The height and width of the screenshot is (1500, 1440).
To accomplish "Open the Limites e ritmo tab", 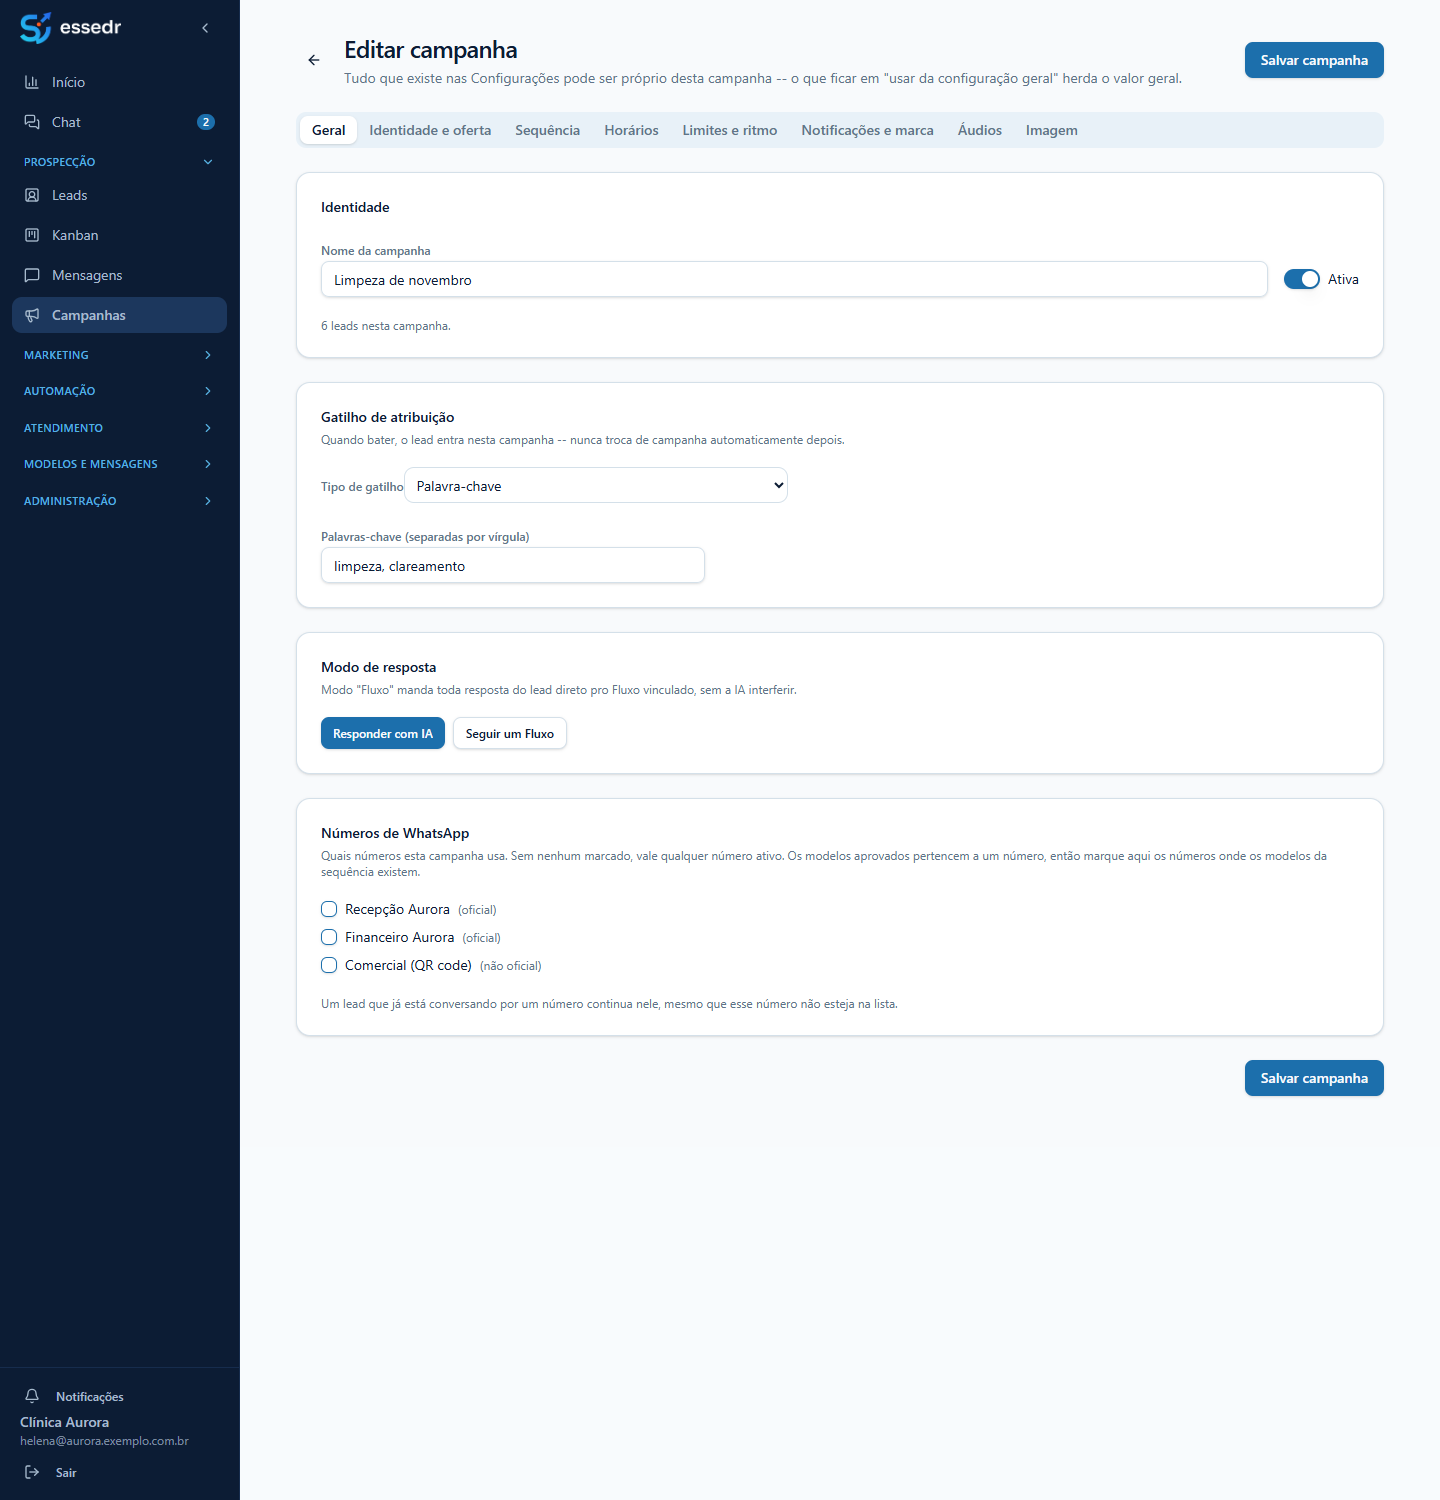I will [730, 130].
